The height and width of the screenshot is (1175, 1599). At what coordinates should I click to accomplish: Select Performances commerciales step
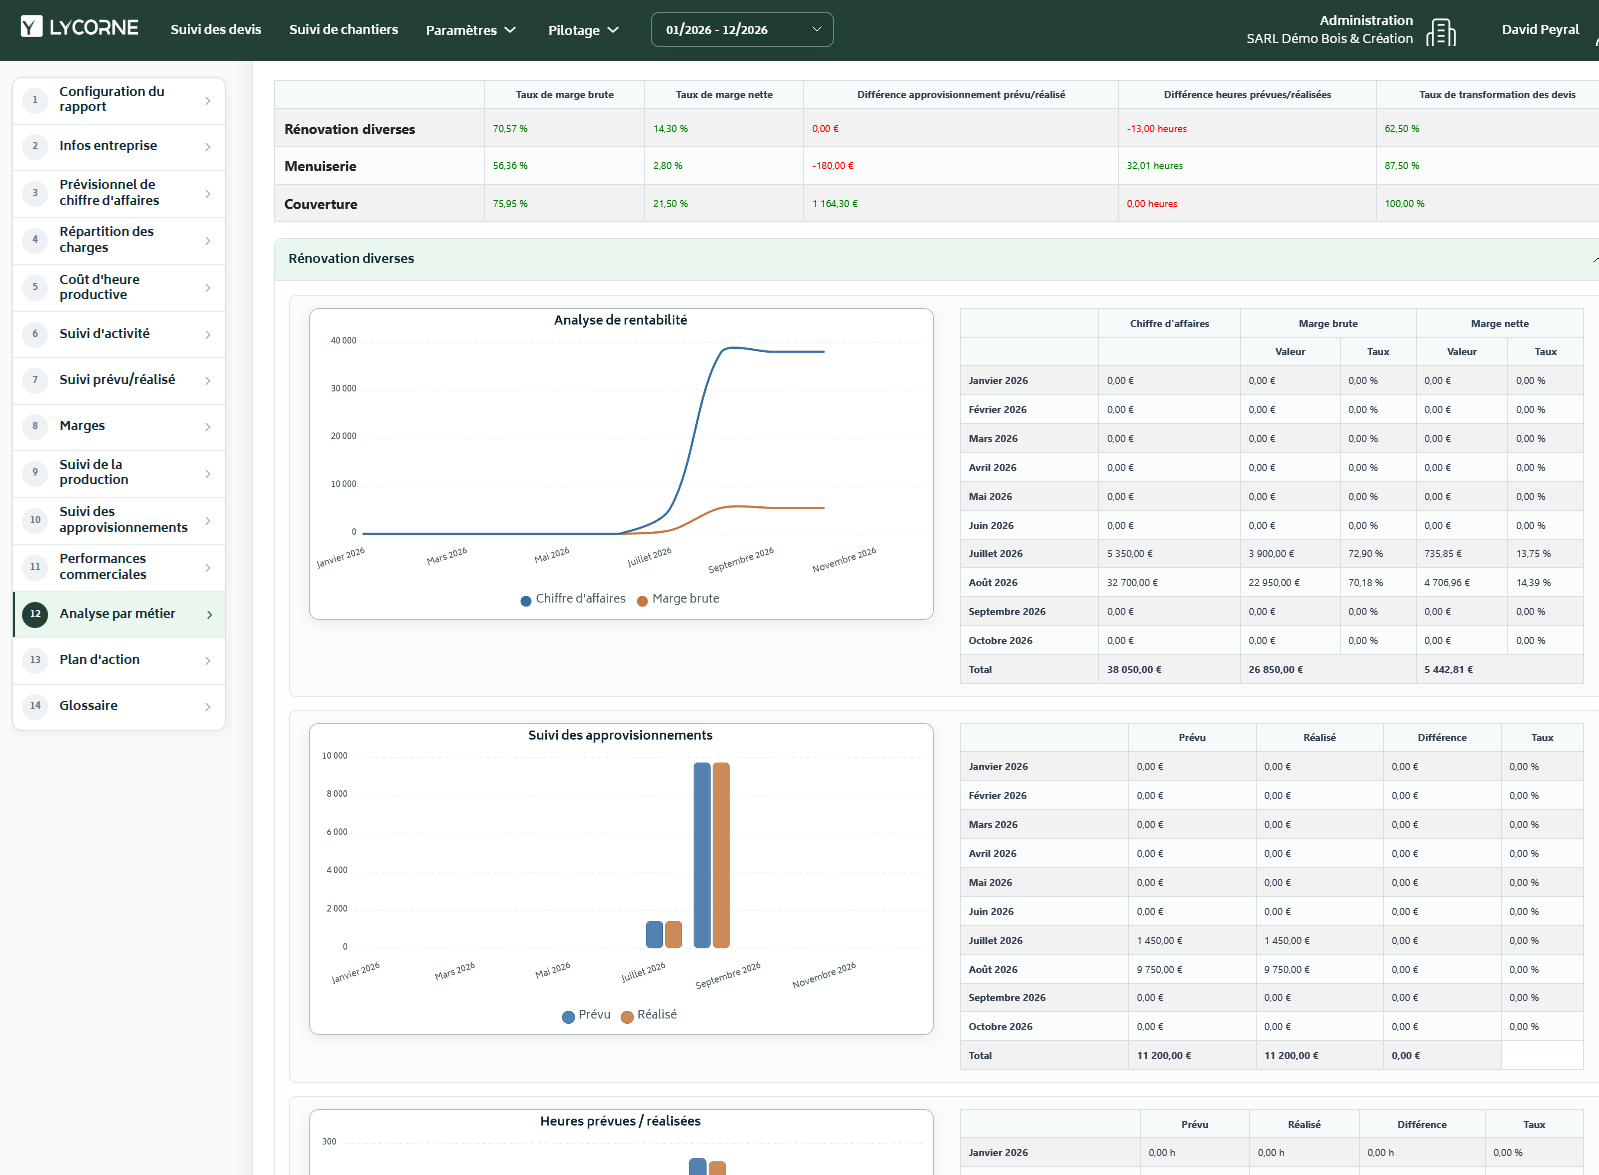(x=119, y=567)
